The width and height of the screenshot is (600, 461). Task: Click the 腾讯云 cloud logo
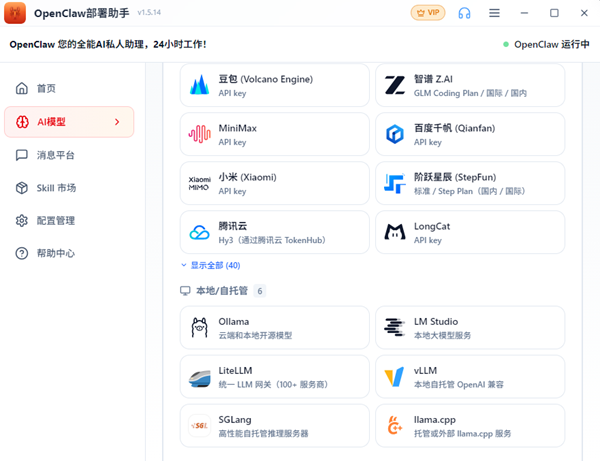199,232
